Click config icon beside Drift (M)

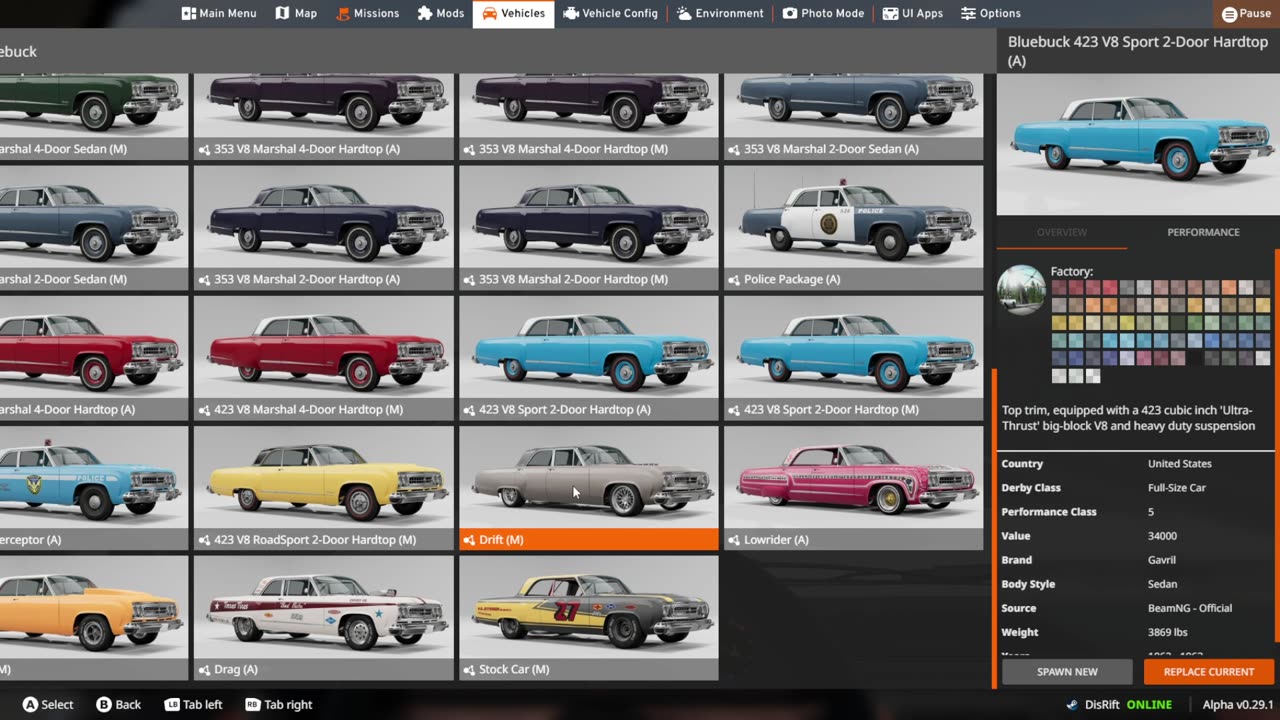click(469, 540)
